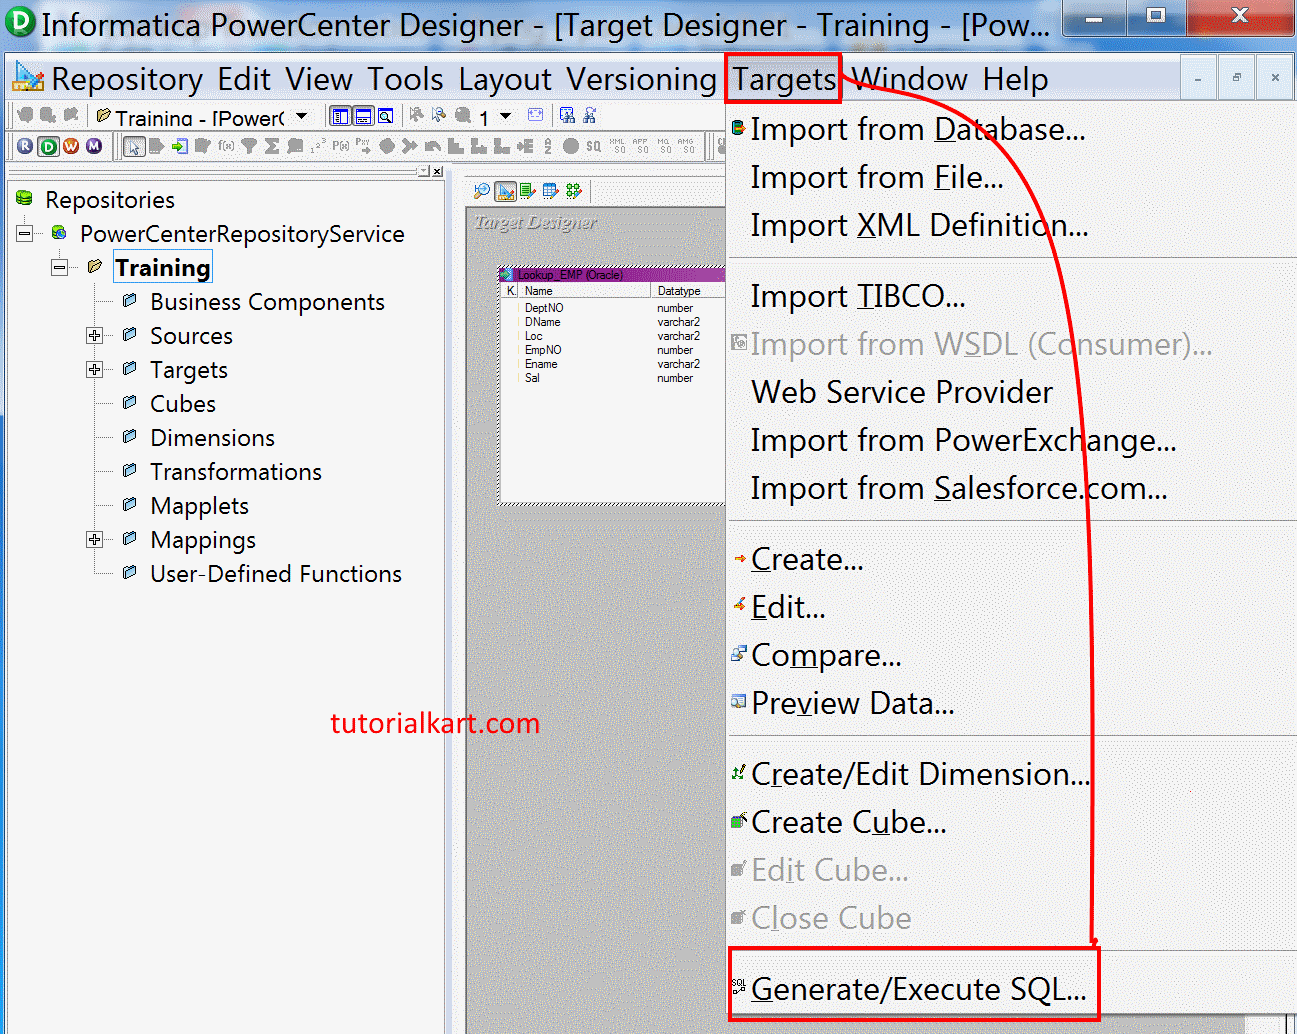This screenshot has width=1297, height=1034.
Task: Toggle the pointer selection tool
Action: pyautogui.click(x=134, y=146)
